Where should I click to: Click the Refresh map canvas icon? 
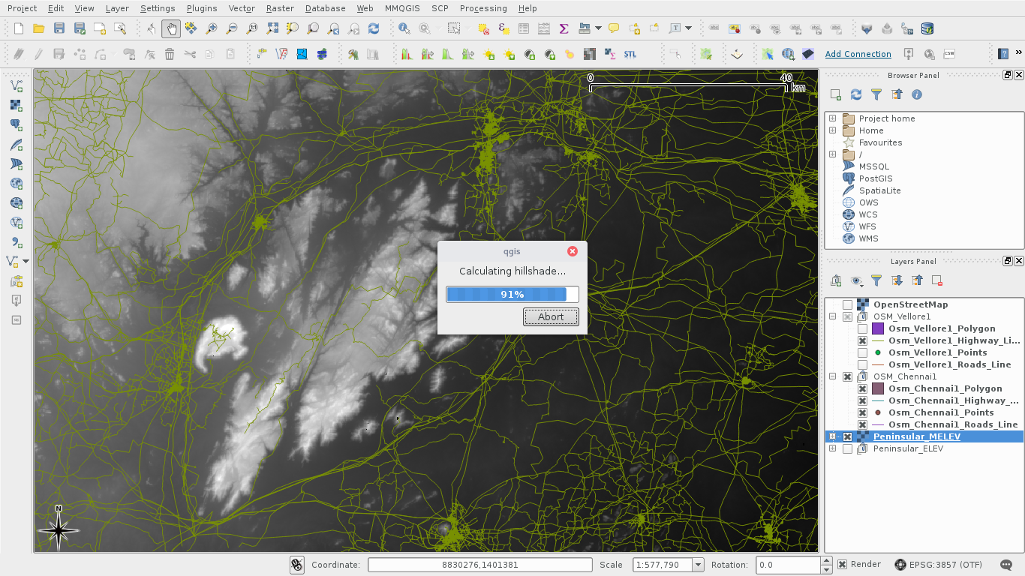click(373, 29)
